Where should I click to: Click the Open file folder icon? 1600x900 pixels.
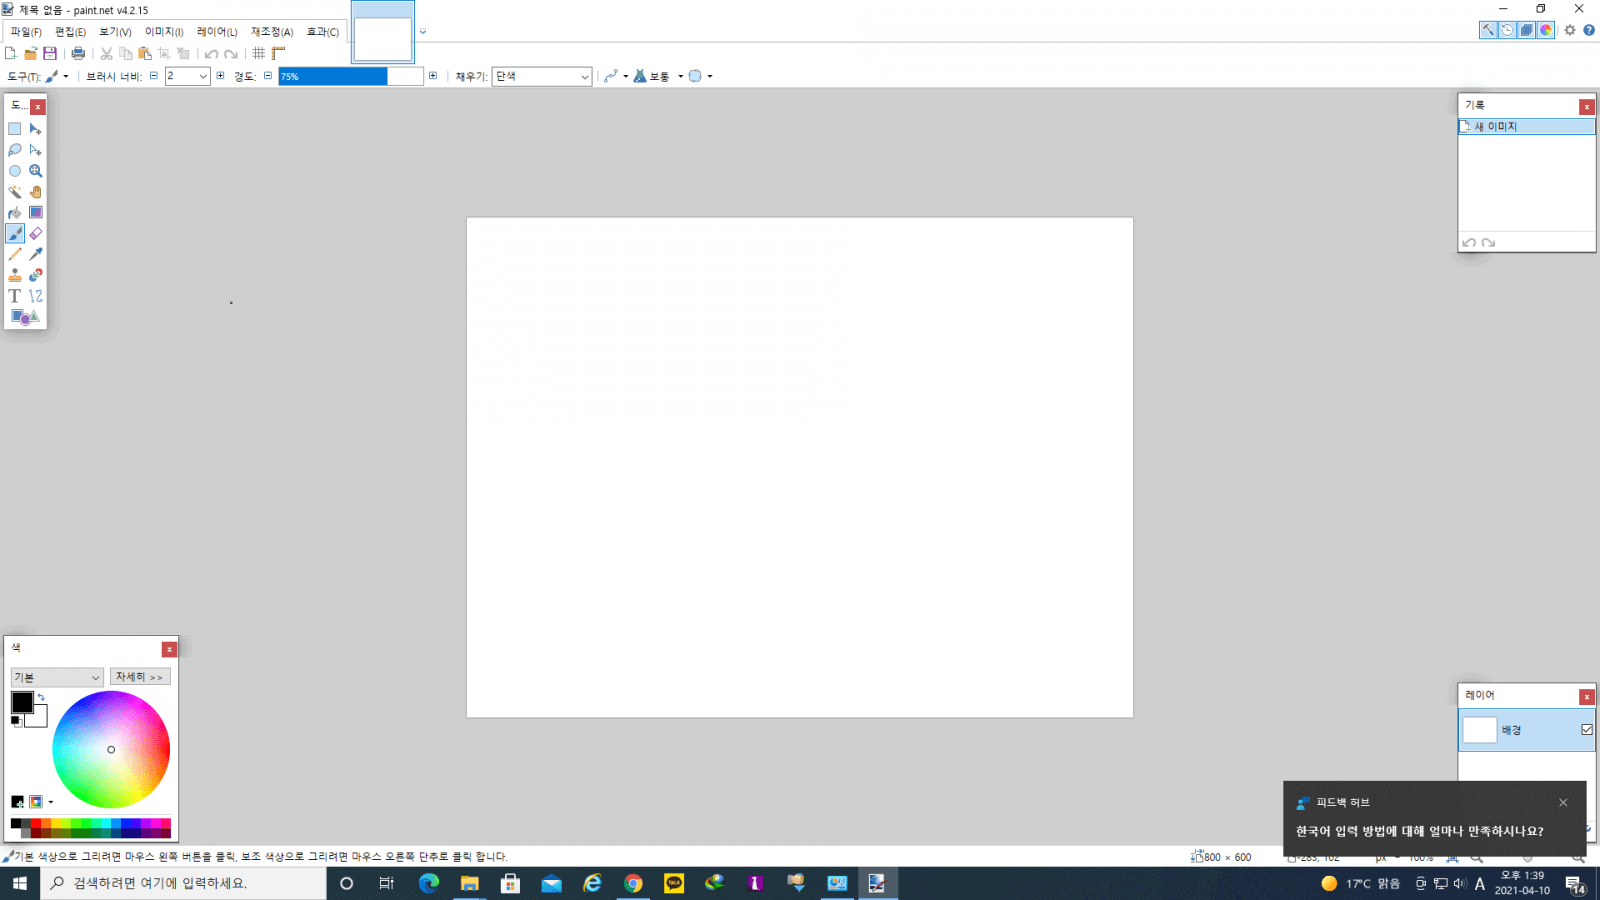pyautogui.click(x=30, y=53)
